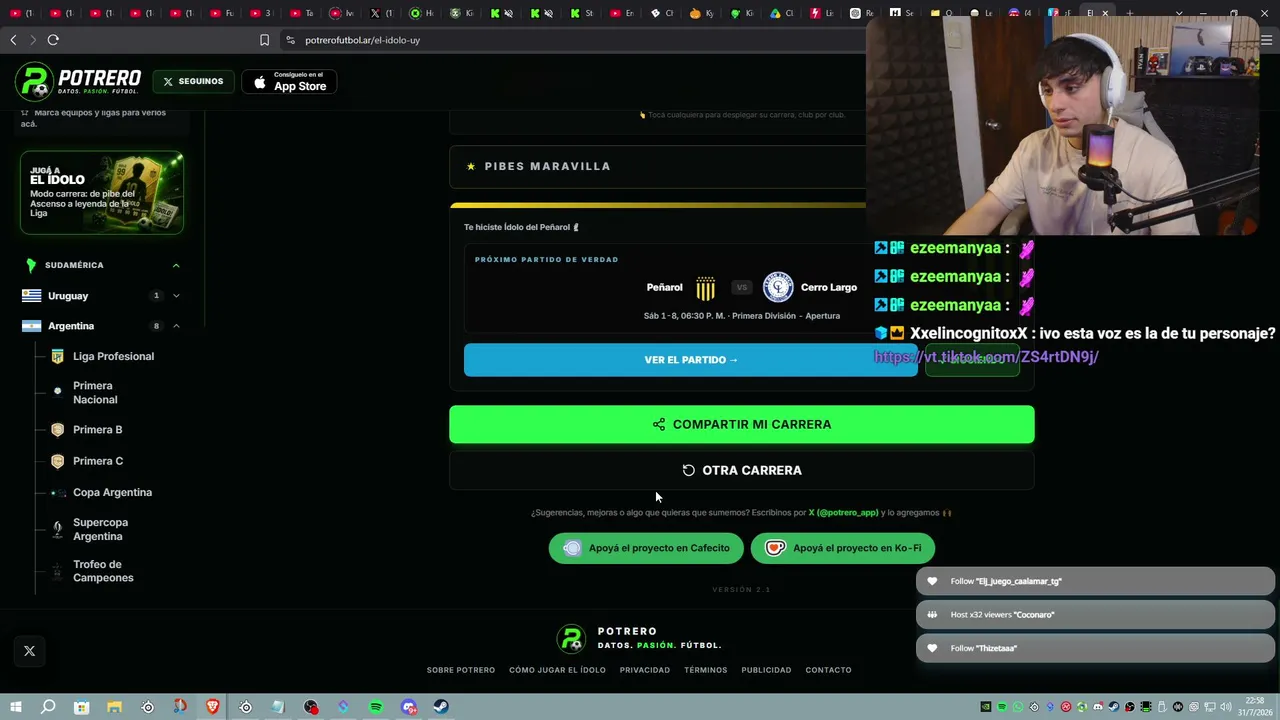Screen dimensions: 1280x720
Task: Open NVIDIA icon in system tray
Action: (986, 707)
